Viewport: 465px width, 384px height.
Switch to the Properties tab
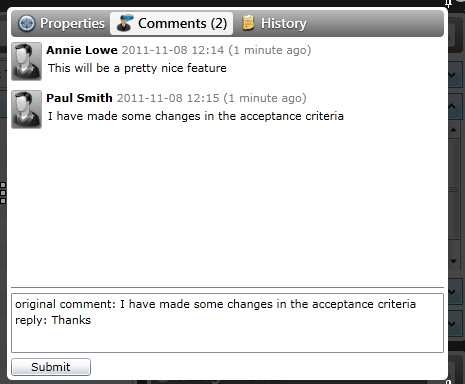tap(62, 23)
